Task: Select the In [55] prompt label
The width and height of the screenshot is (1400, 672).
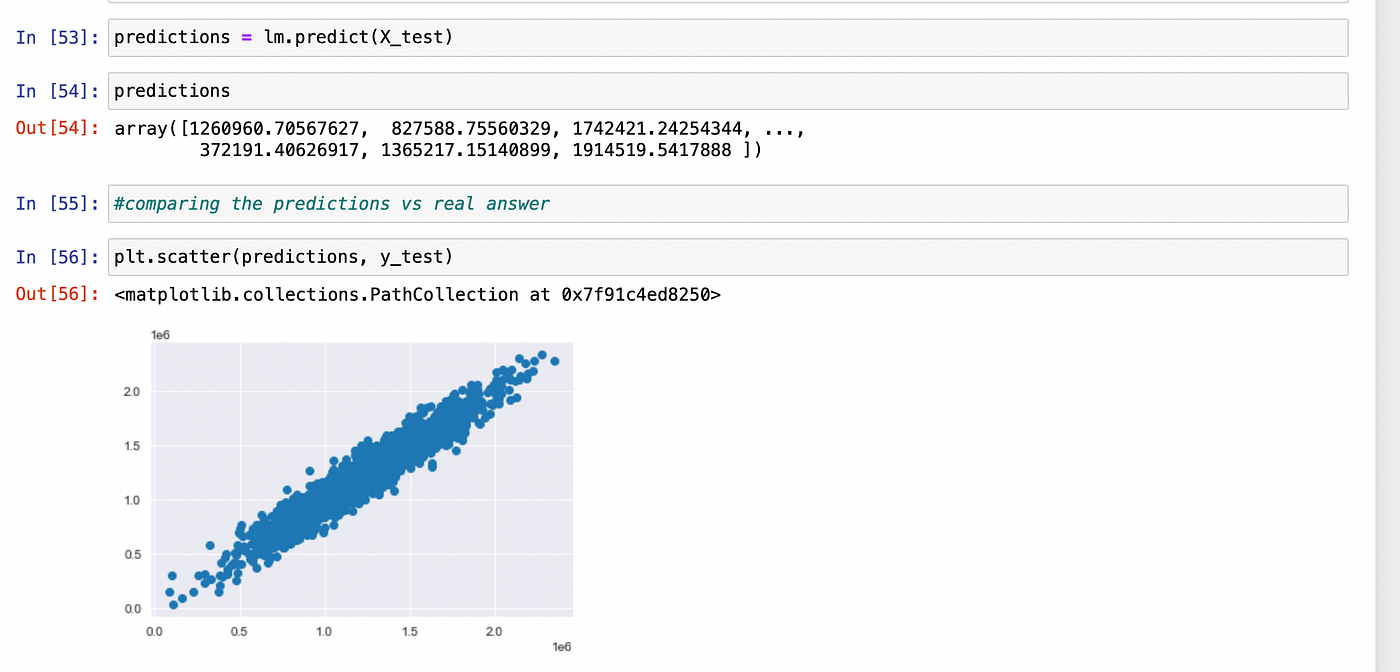Action: coord(55,203)
